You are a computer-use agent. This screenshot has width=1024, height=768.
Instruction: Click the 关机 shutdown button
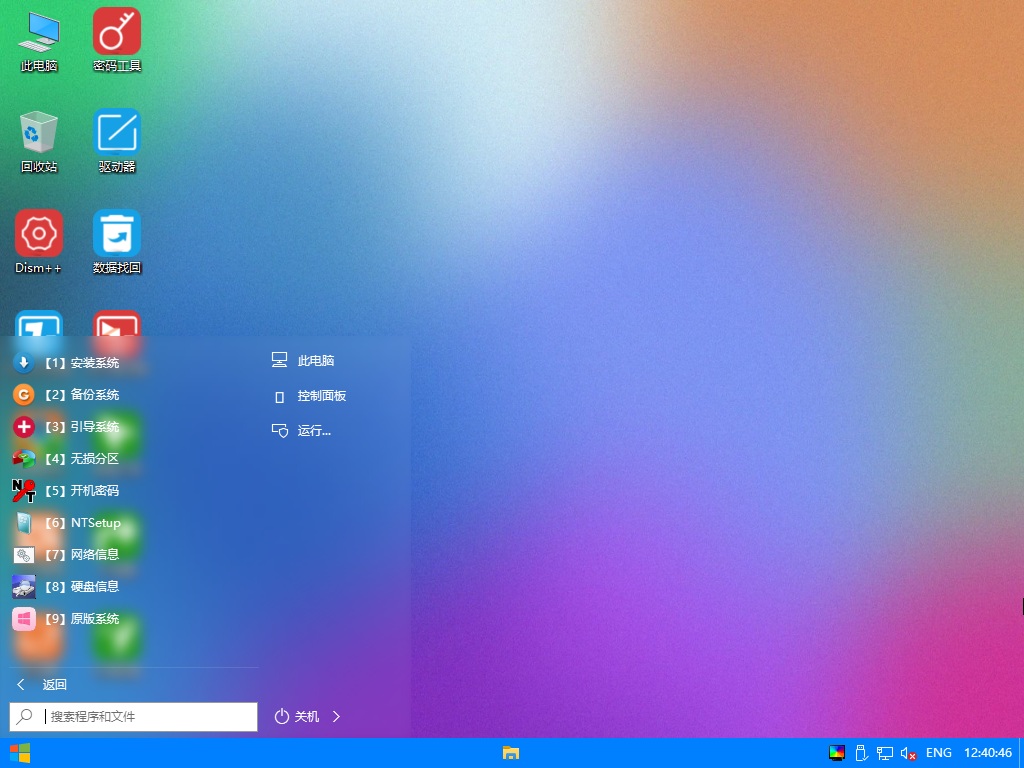[x=298, y=716]
